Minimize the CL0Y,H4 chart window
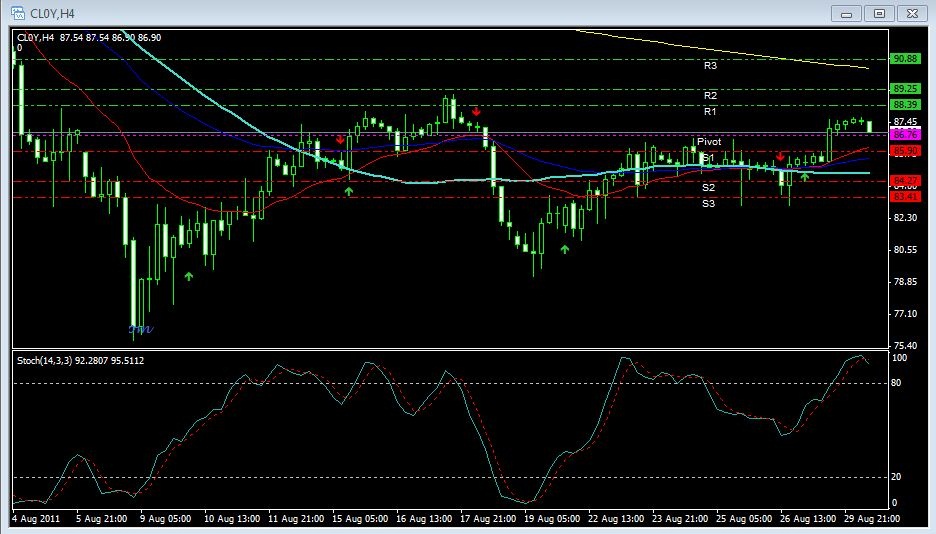The height and width of the screenshot is (534, 936). (846, 13)
